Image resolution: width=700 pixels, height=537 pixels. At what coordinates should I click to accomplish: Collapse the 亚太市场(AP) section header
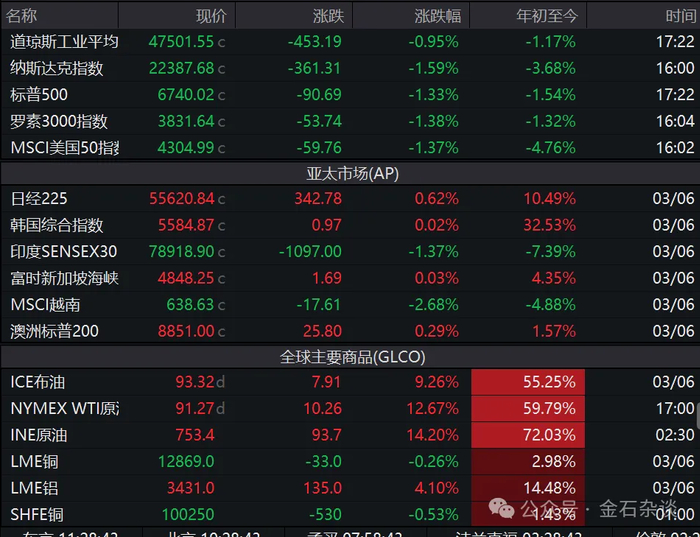(x=352, y=173)
